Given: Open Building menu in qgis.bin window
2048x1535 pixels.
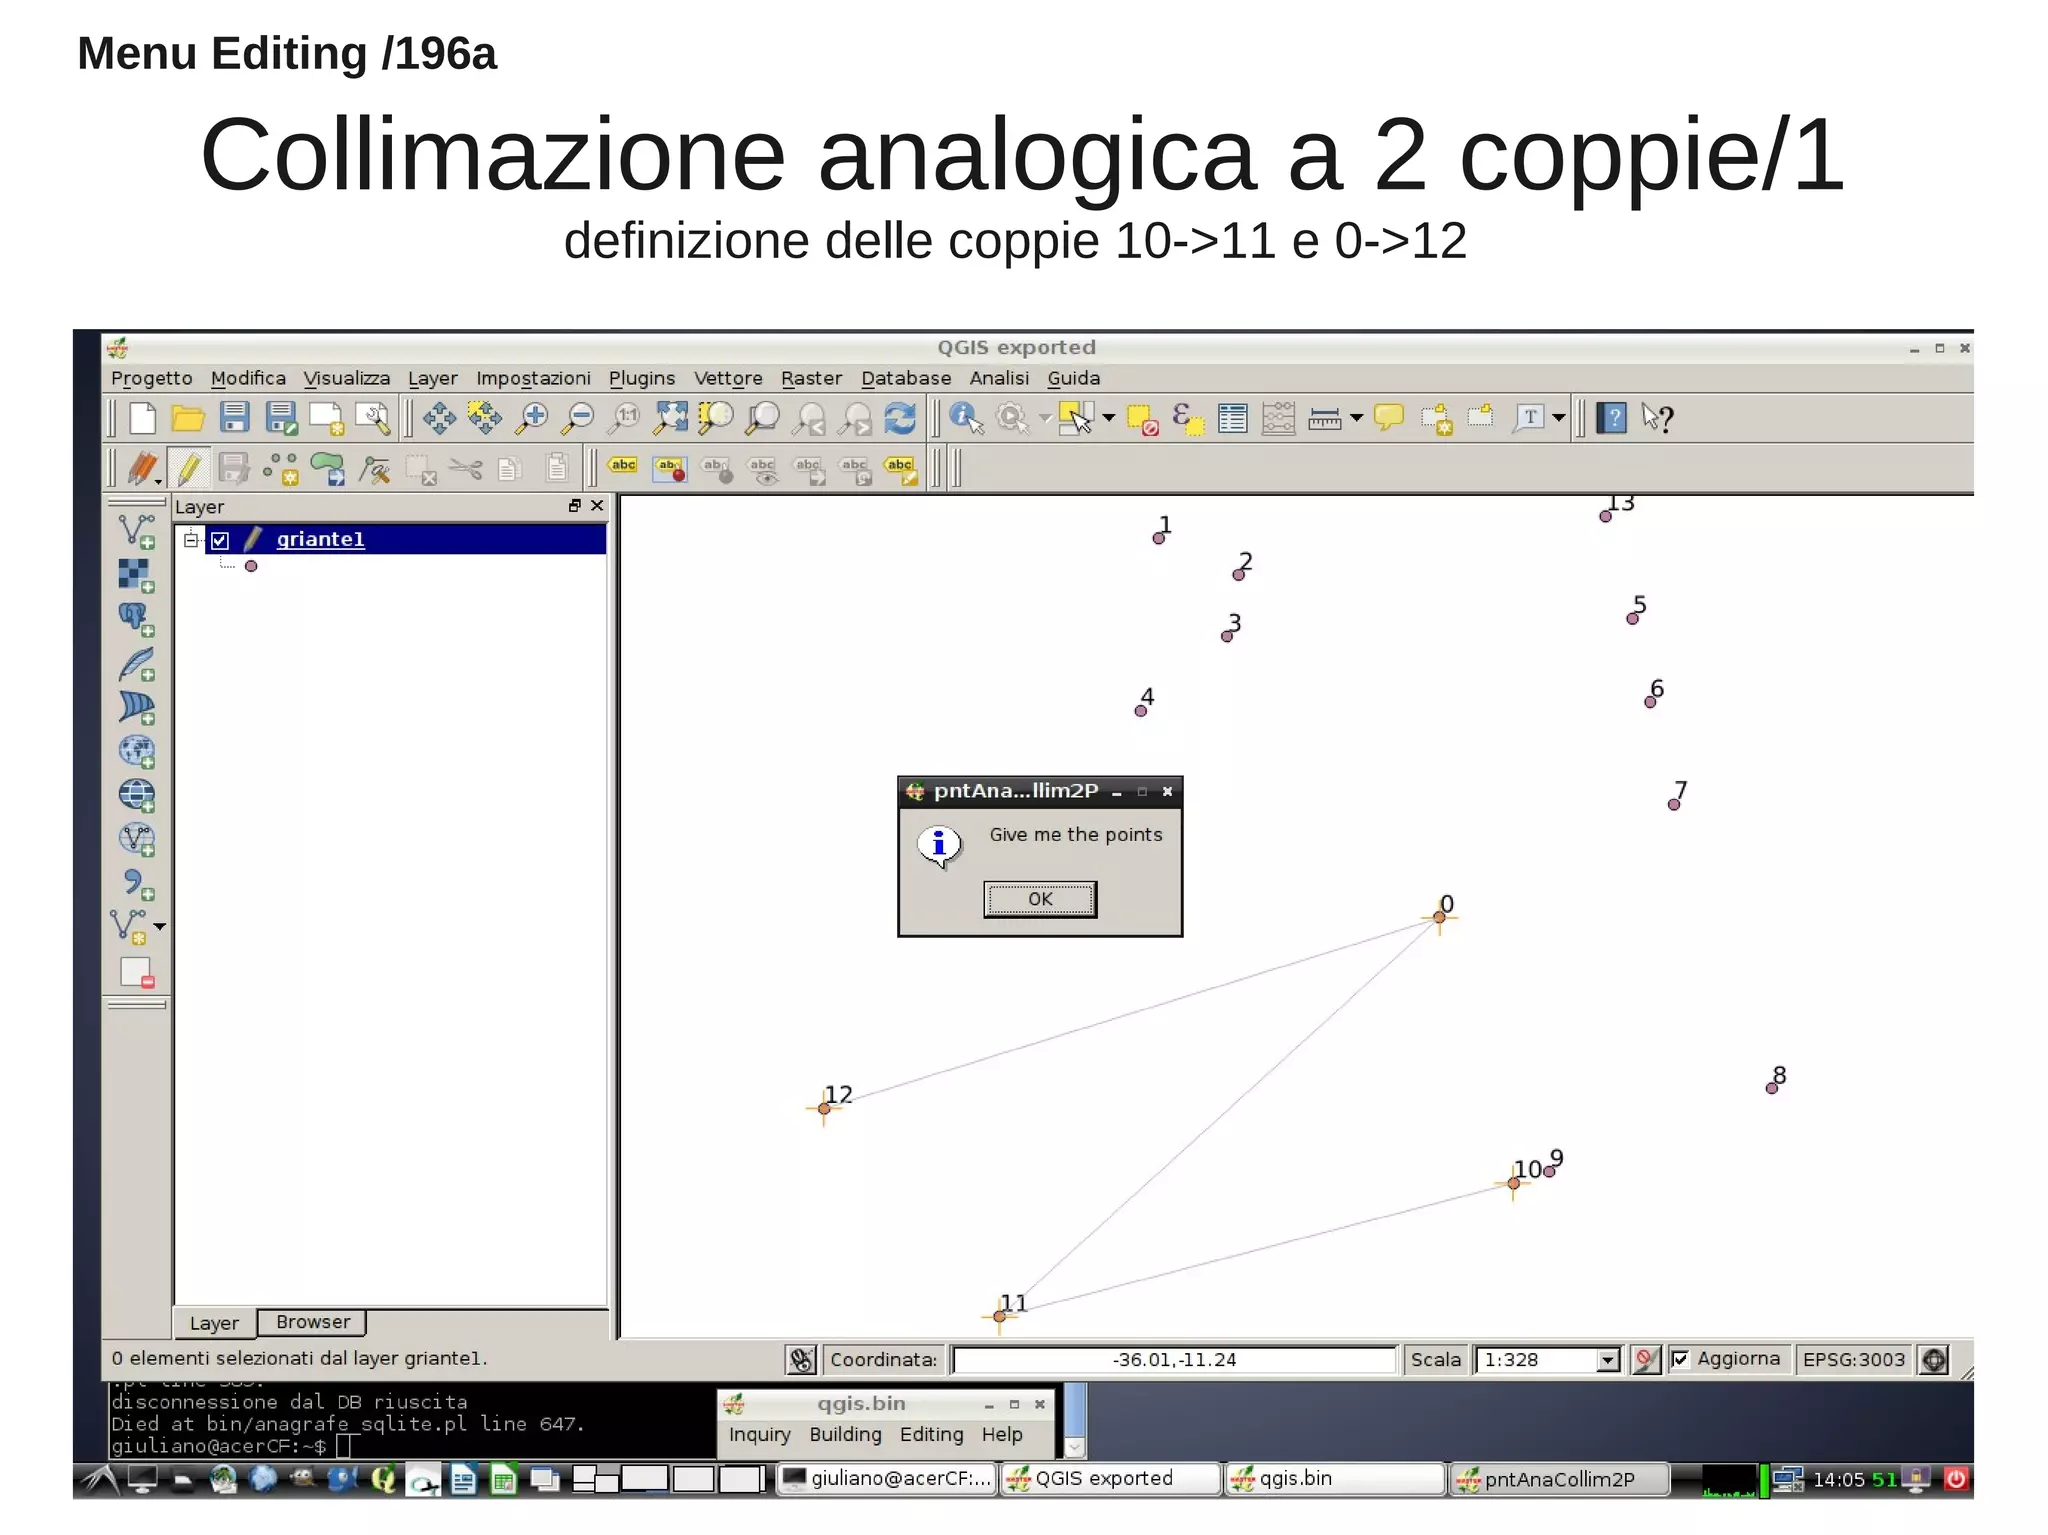Looking at the screenshot, I should [x=845, y=1434].
